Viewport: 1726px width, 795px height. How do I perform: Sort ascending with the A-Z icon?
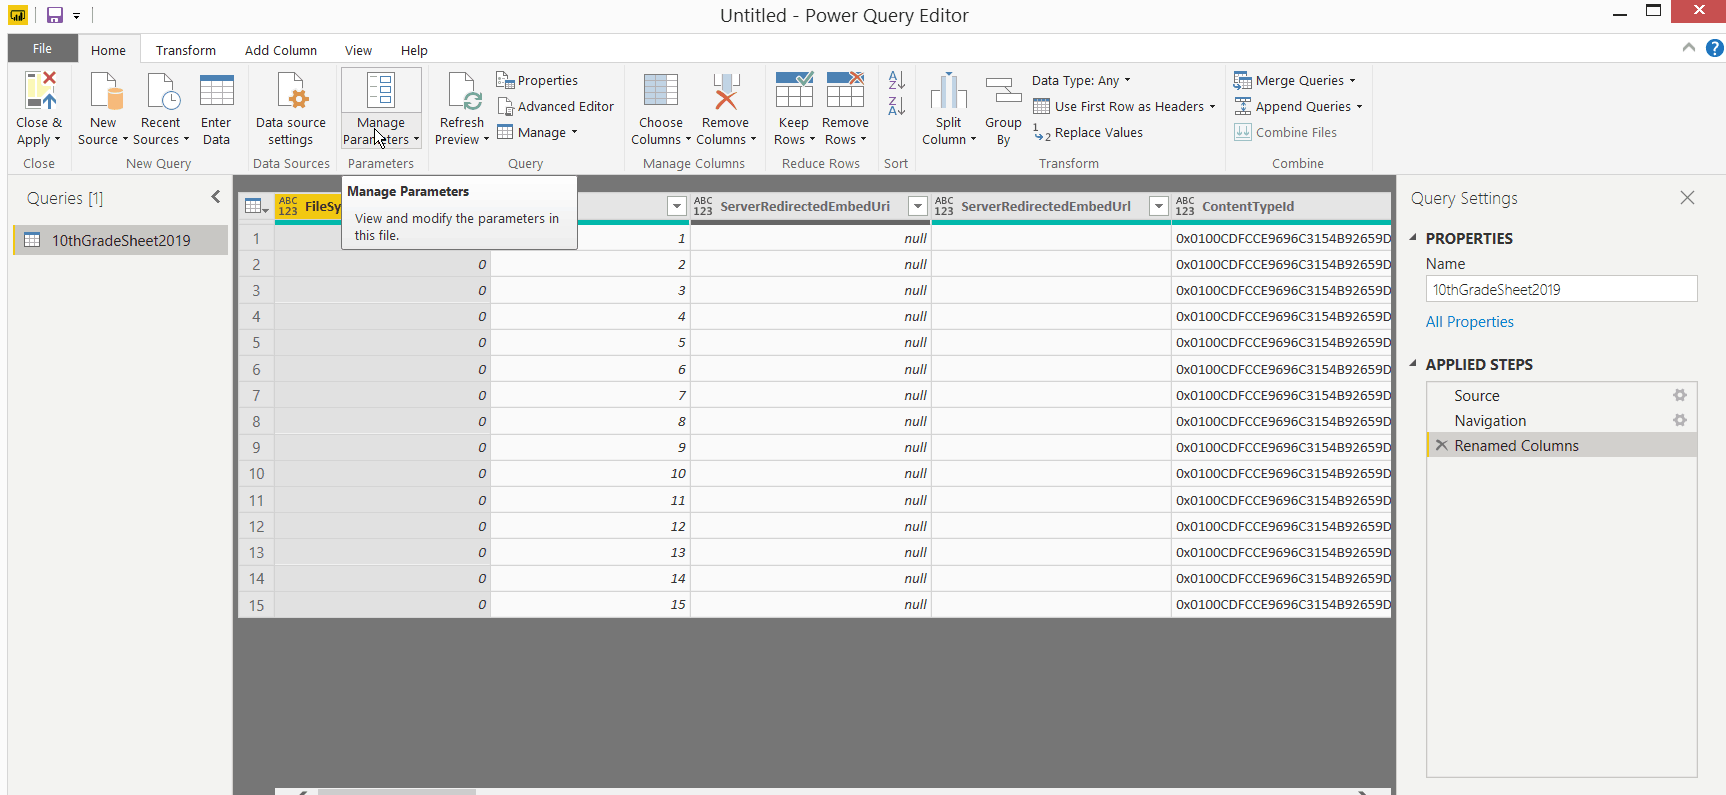[897, 80]
